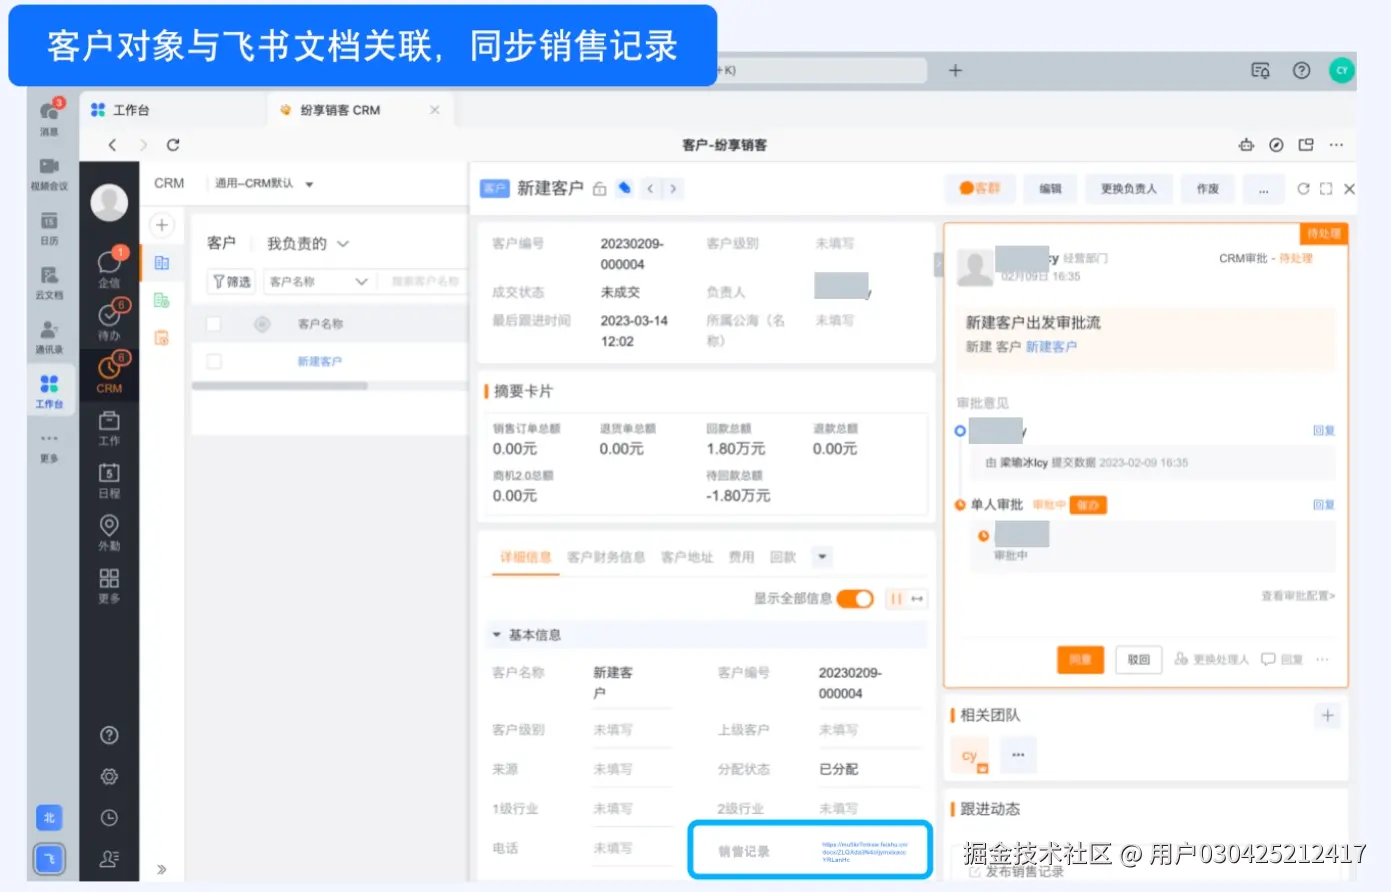
Task: Open the 视频会议 icon in the left sidebar
Action: [x=49, y=167]
